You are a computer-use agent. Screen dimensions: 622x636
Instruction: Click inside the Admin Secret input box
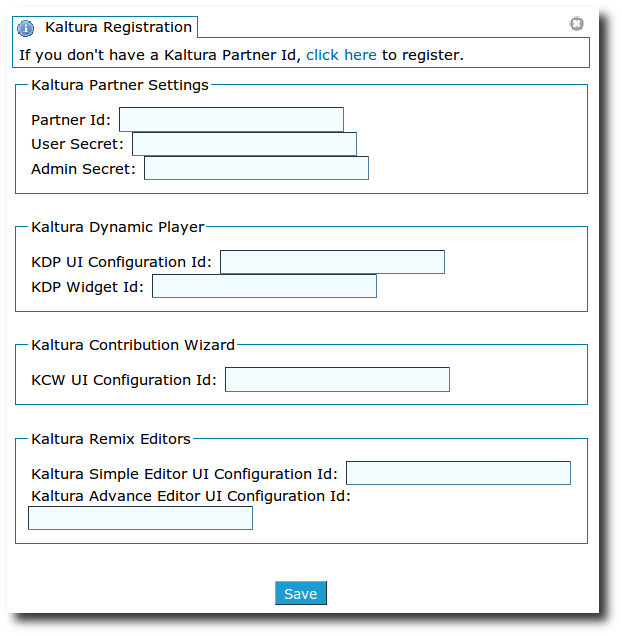256,168
